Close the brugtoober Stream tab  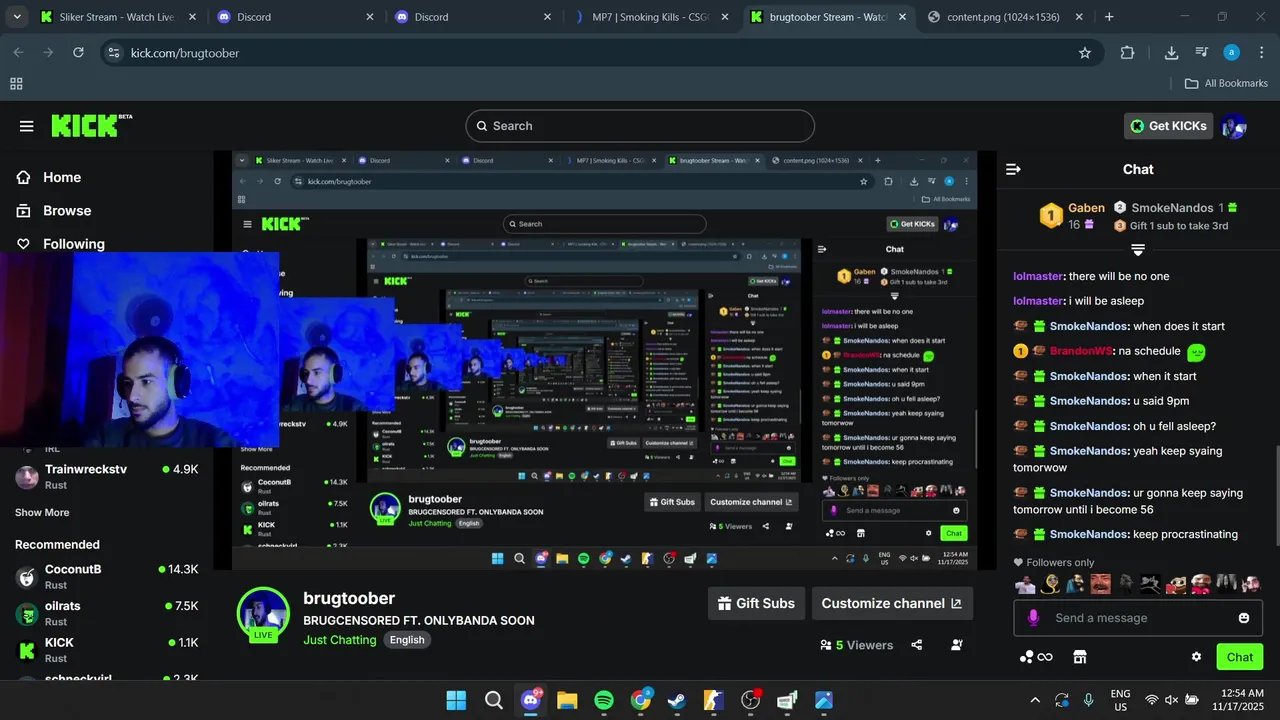coord(902,17)
